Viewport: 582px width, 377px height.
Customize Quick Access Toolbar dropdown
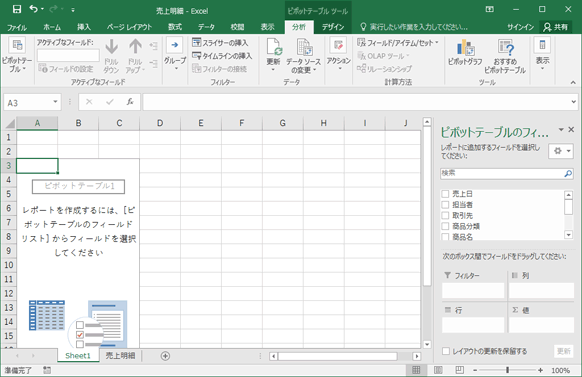pos(73,10)
